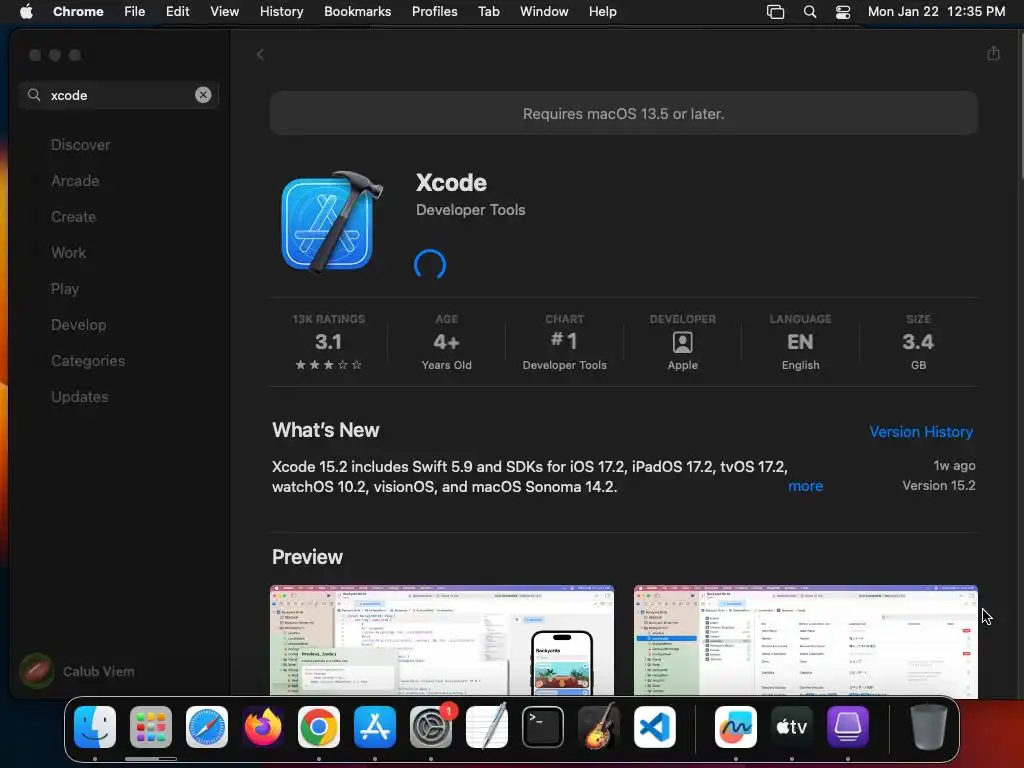Open the Trash in Dock
Image resolution: width=1024 pixels, height=768 pixels.
pos(929,727)
